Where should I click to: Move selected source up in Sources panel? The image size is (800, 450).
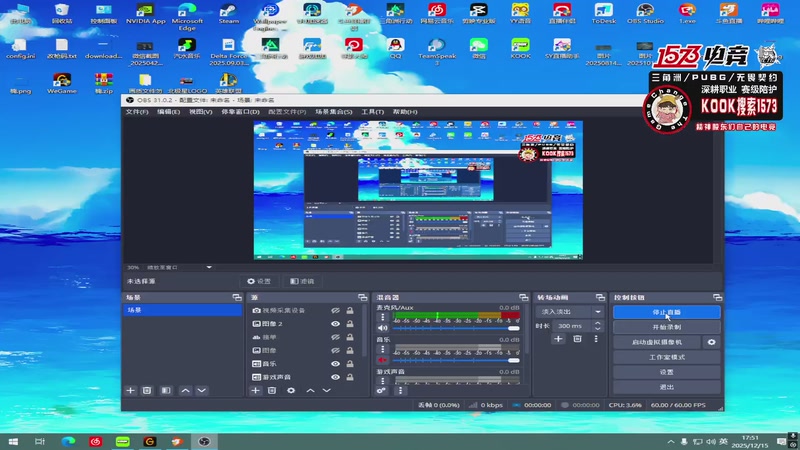point(310,390)
